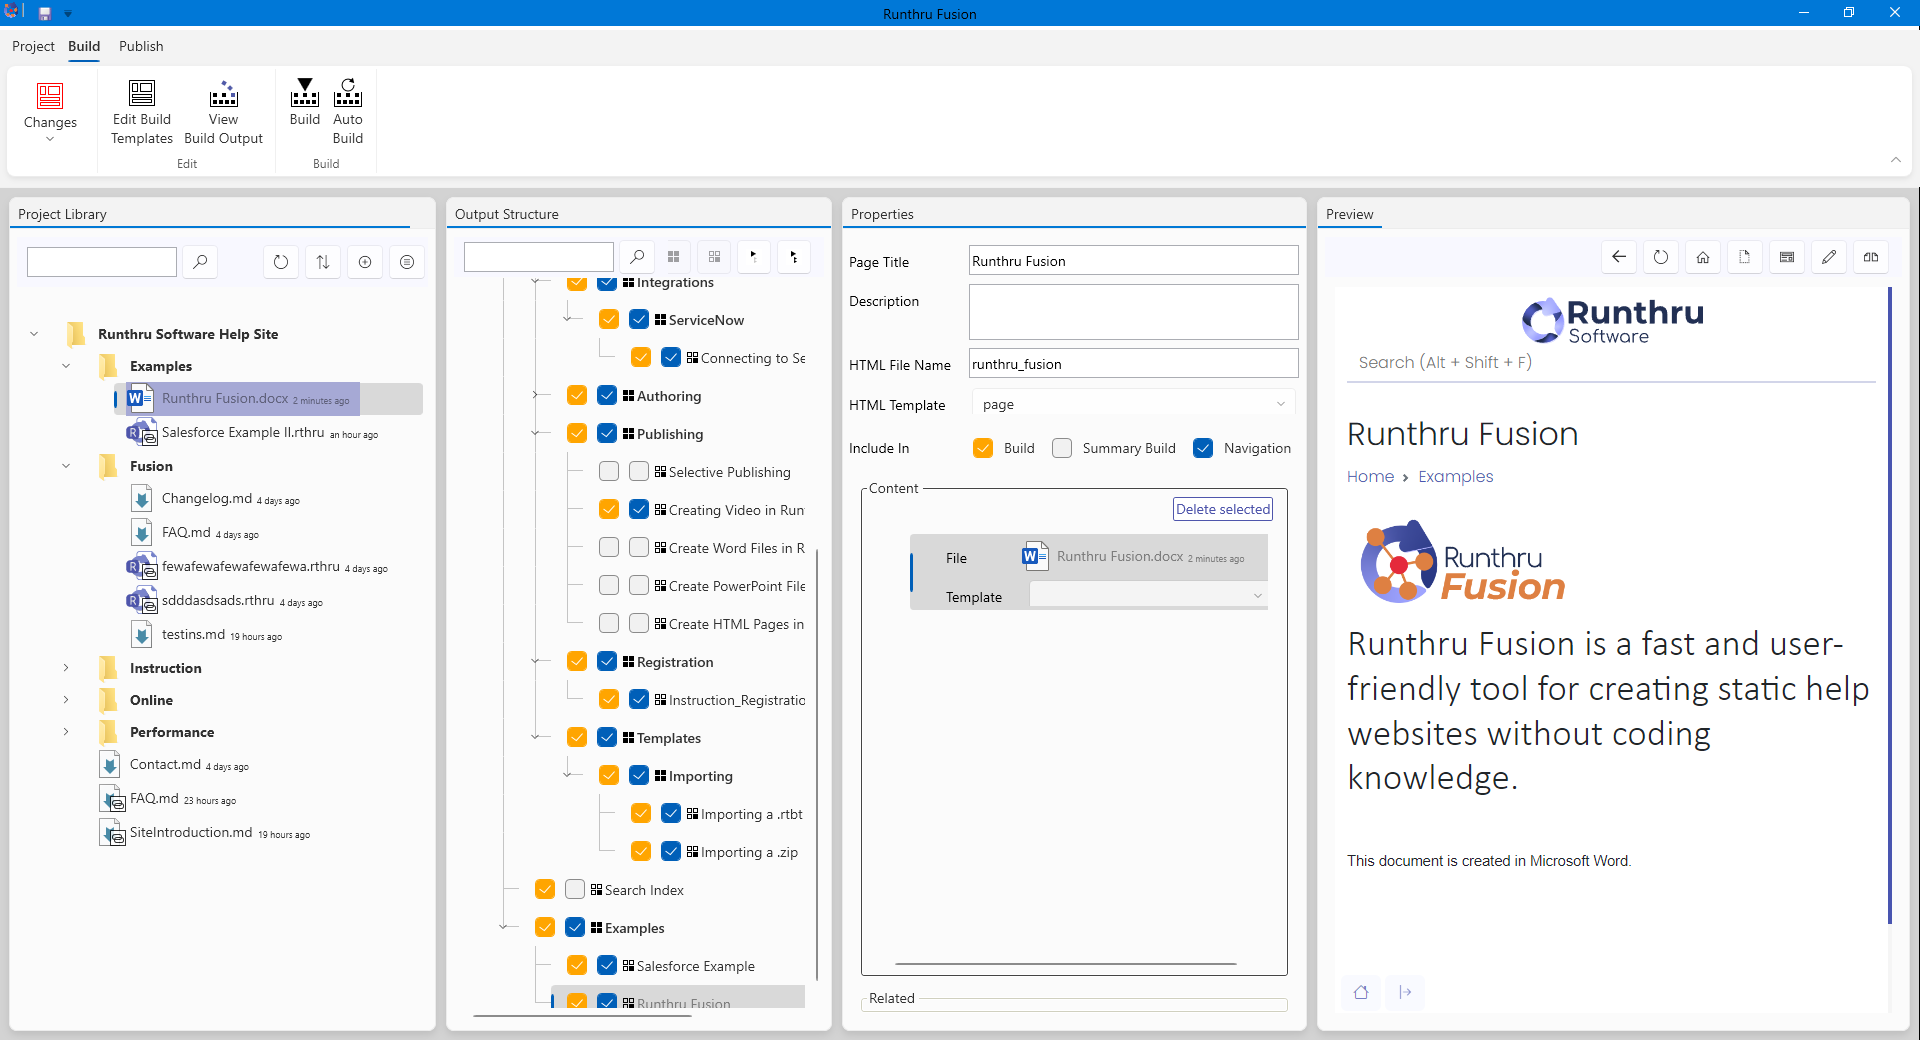The image size is (1920, 1040).
Task: Go back in Preview pane
Action: [x=1619, y=257]
